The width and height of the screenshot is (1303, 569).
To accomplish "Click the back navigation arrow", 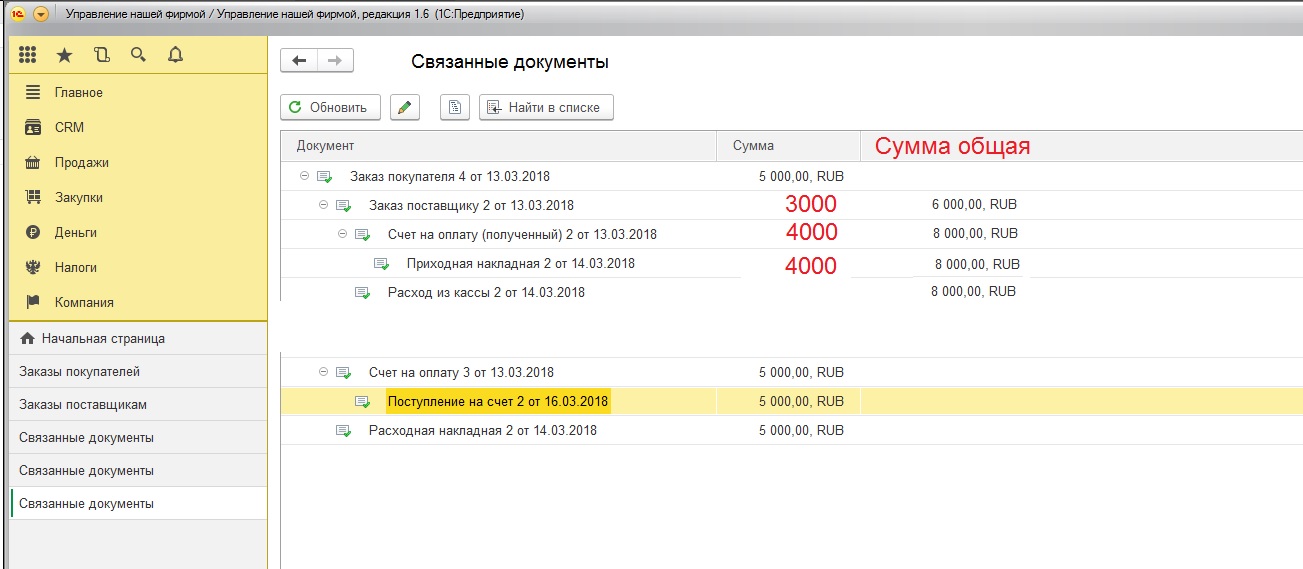I will (x=299, y=62).
